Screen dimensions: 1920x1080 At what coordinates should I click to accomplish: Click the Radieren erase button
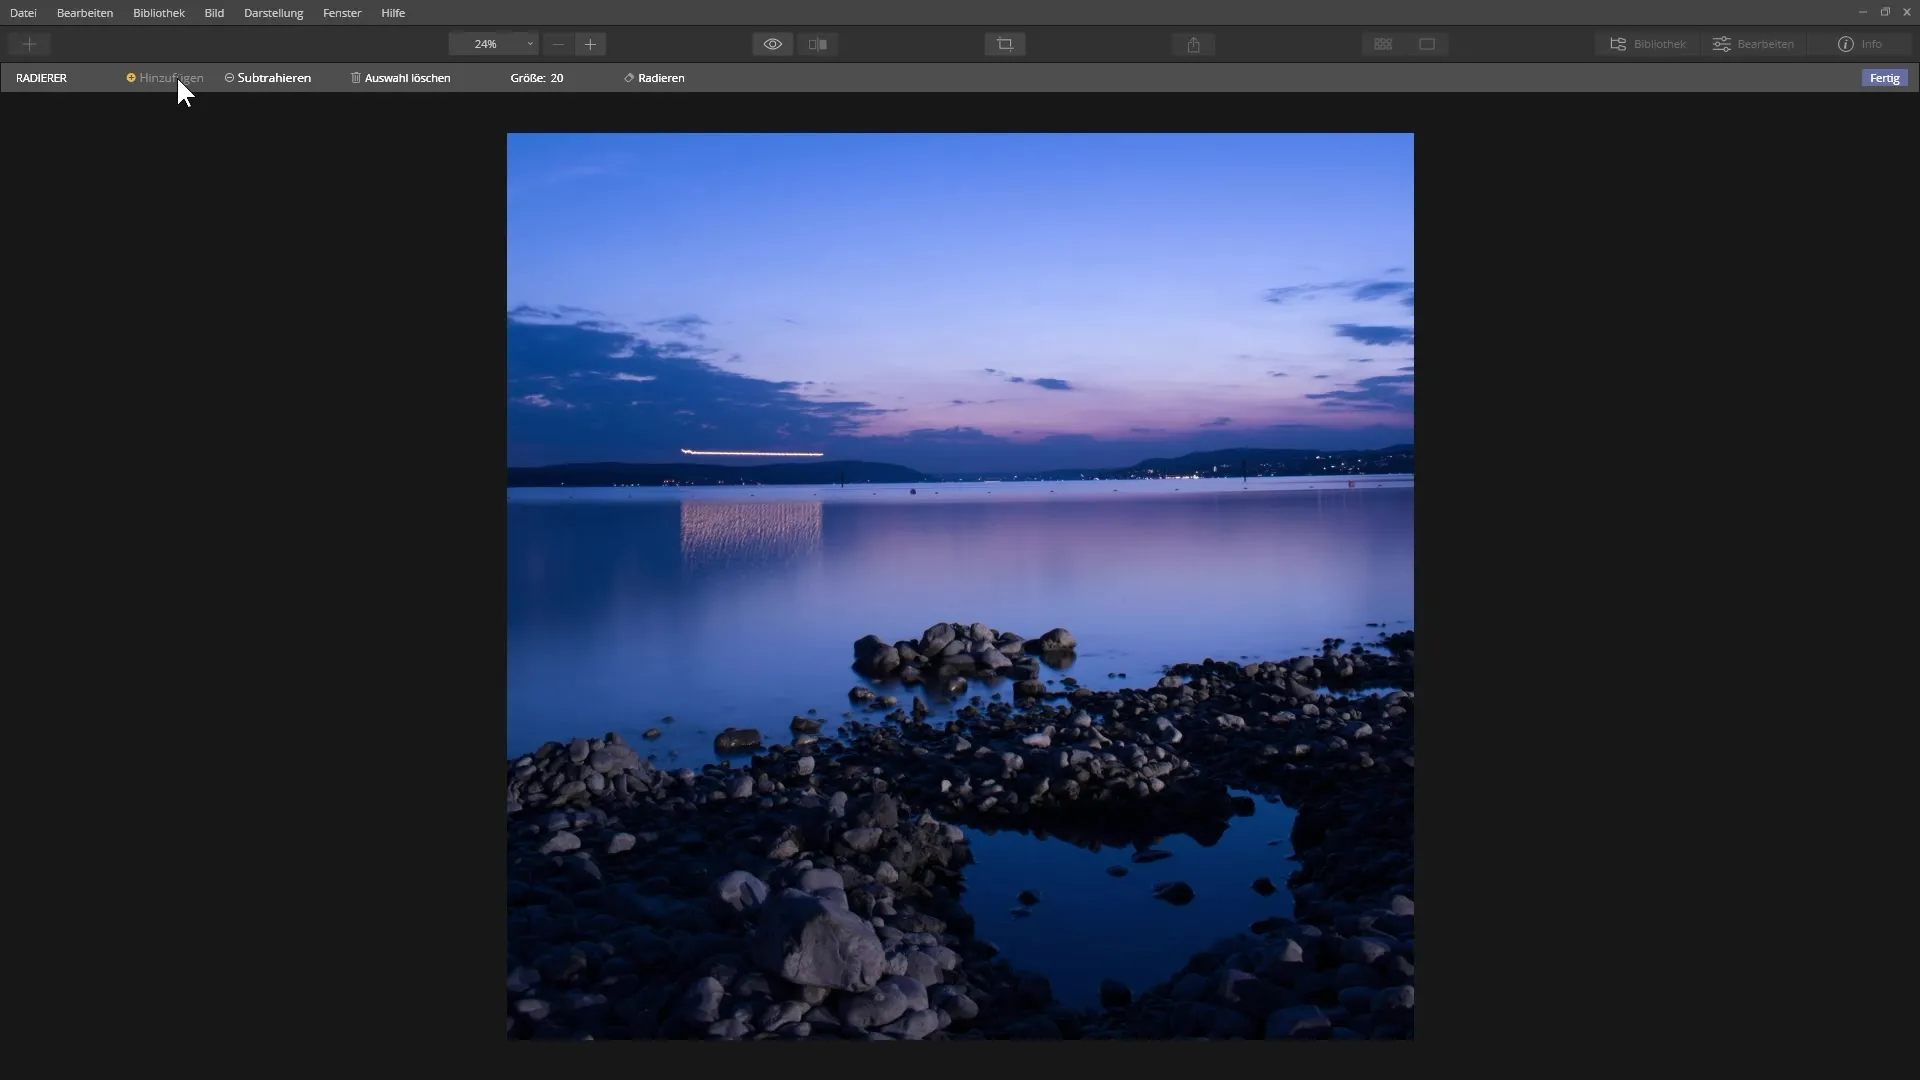point(654,78)
